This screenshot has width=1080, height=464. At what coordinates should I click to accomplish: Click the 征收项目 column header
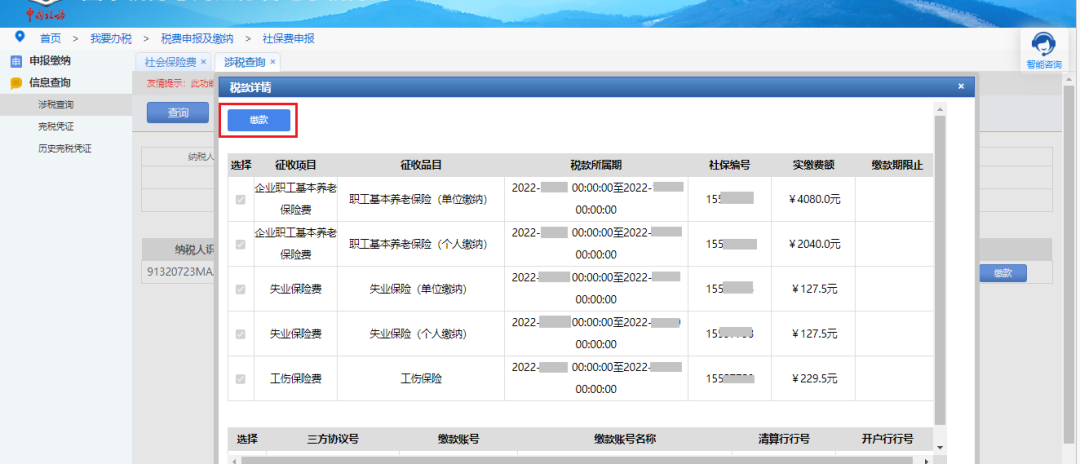click(295, 165)
